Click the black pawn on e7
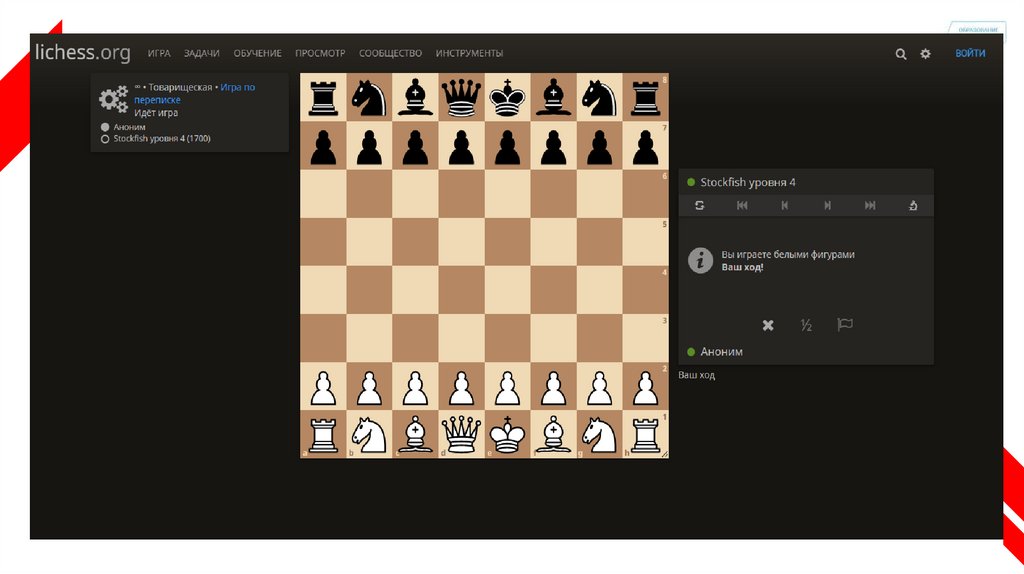The height and width of the screenshot is (574, 1024). coord(507,146)
